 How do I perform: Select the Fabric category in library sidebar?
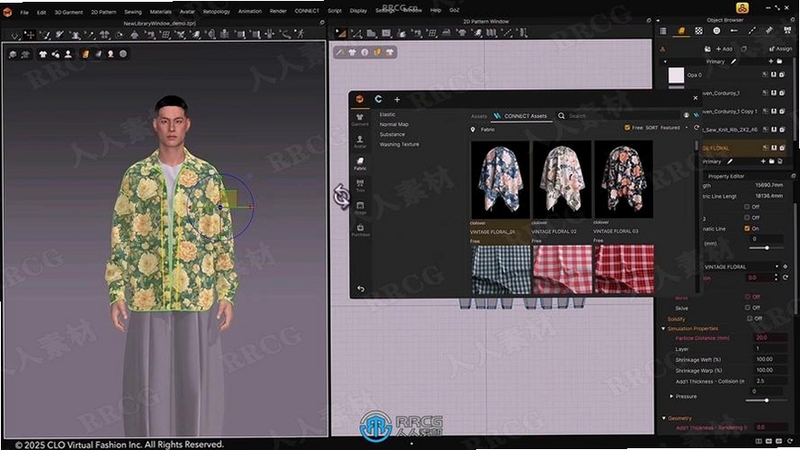pyautogui.click(x=360, y=163)
